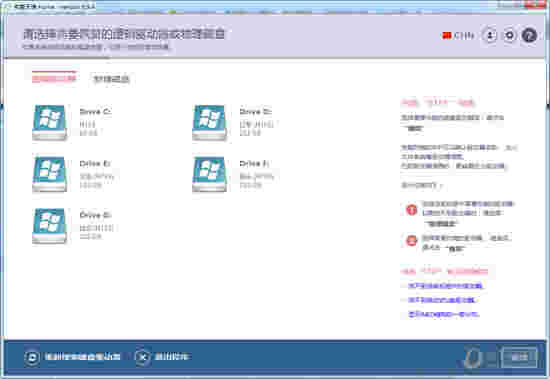Select the Drive C: disk icon
Image resolution: width=550 pixels, height=379 pixels.
tap(49, 122)
